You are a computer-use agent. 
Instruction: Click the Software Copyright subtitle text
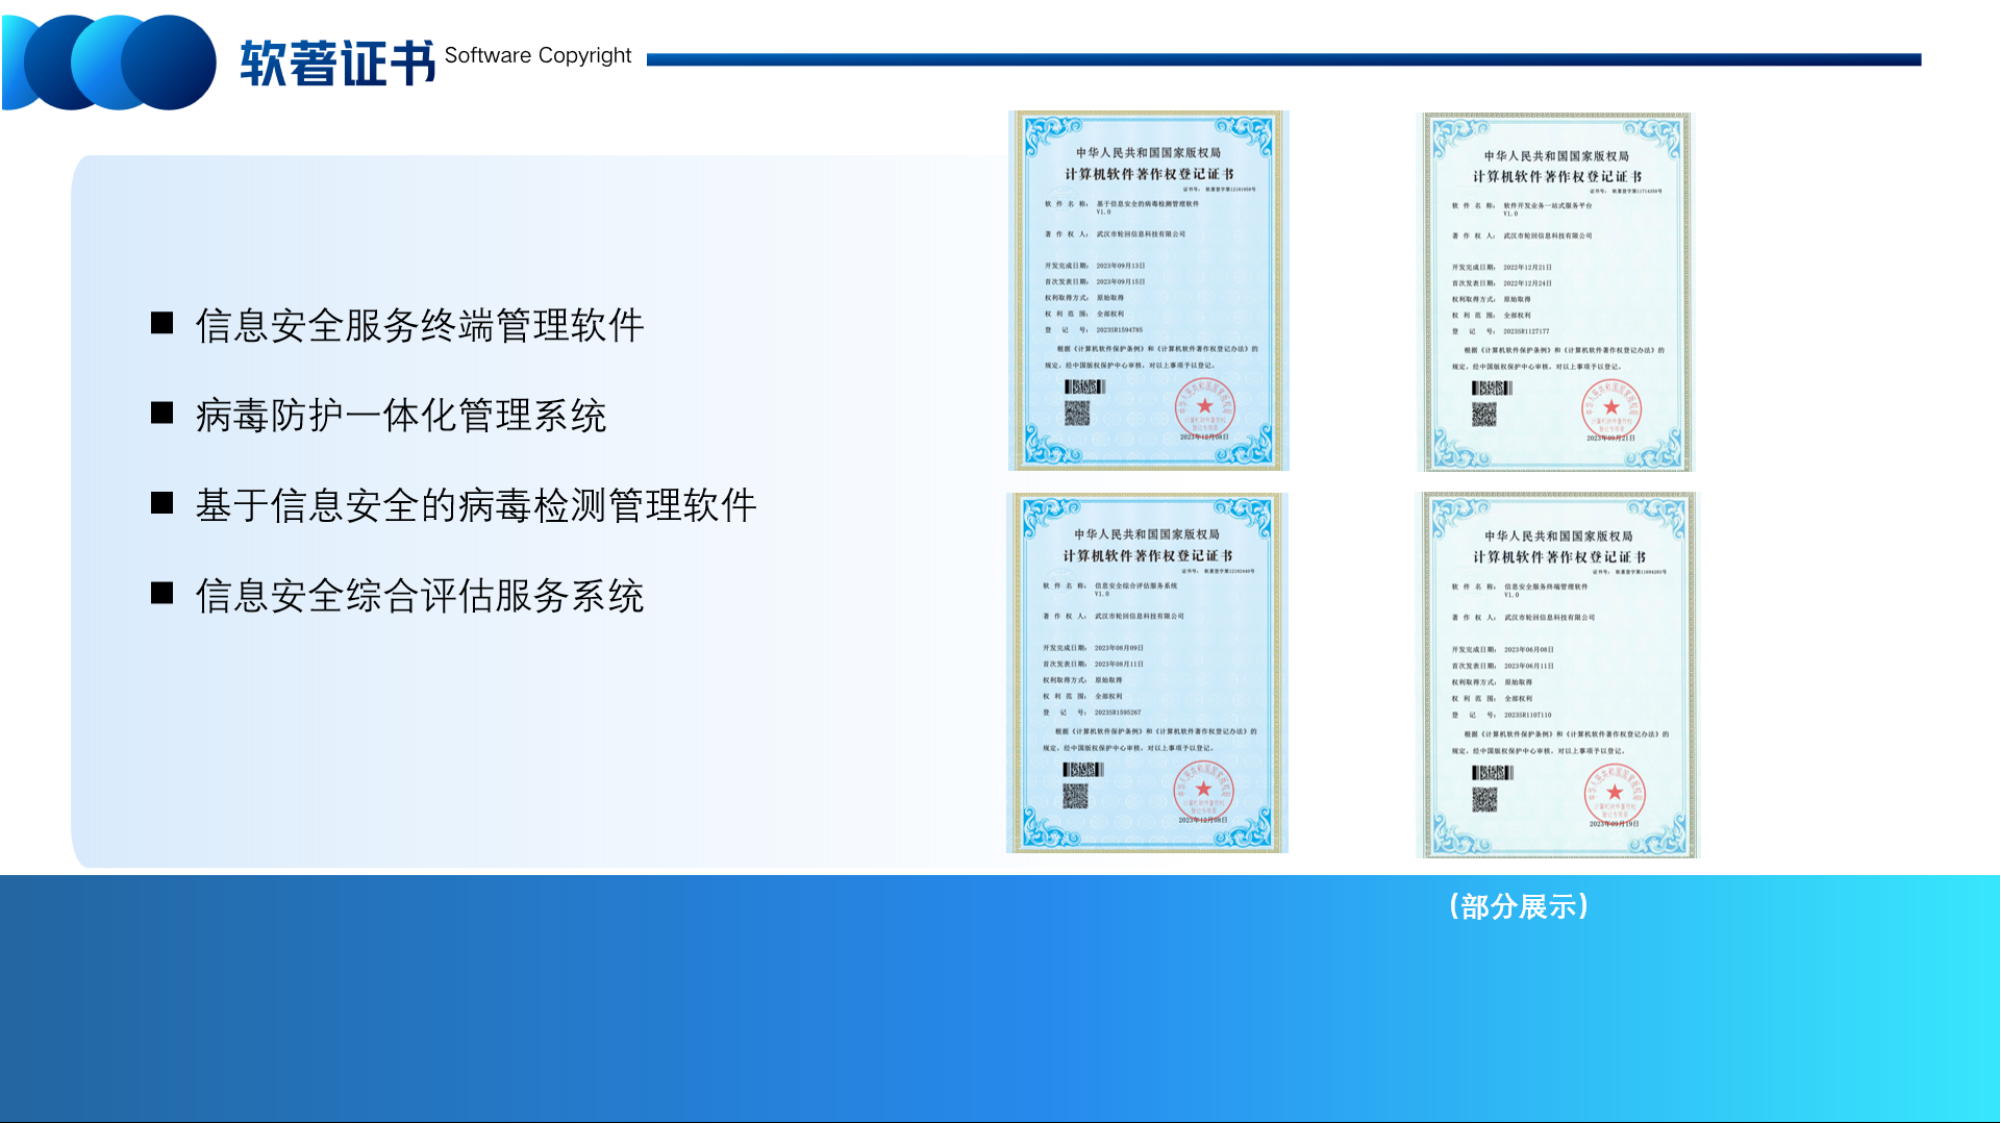pos(537,56)
